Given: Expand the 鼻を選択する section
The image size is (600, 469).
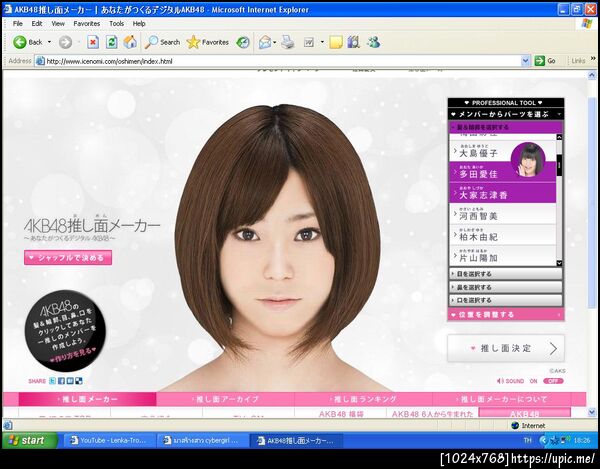Looking at the screenshot, I should [x=505, y=287].
